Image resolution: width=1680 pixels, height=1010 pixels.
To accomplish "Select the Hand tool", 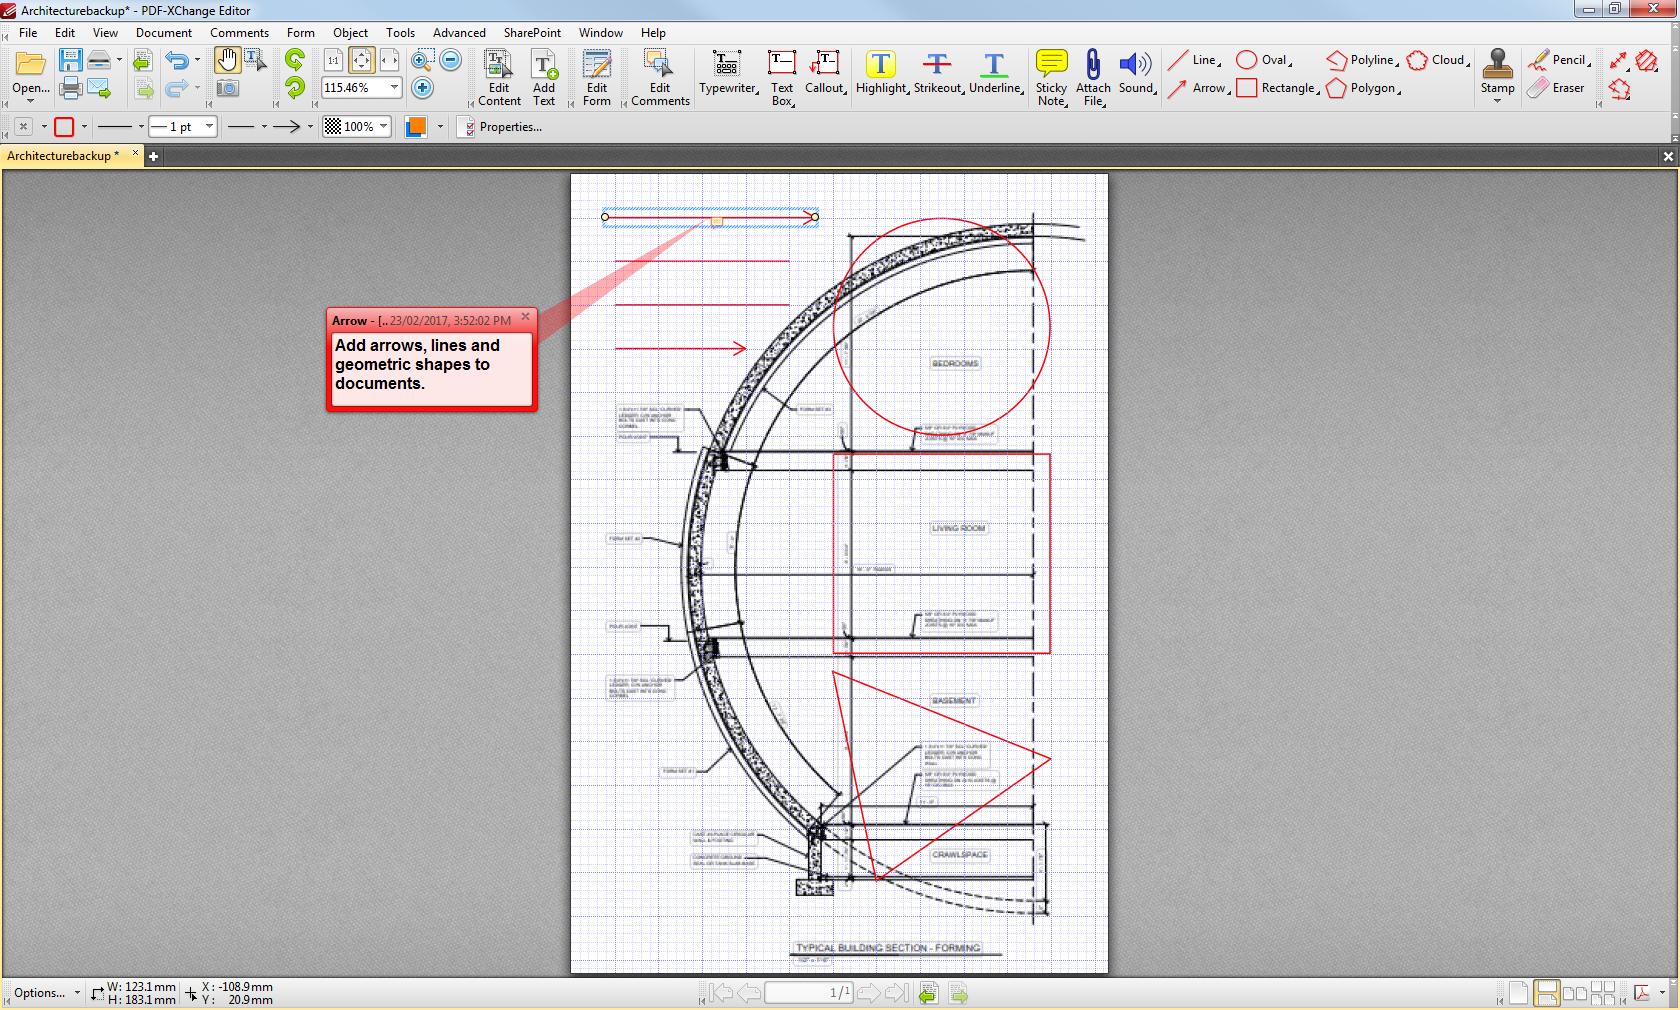I will pyautogui.click(x=227, y=61).
